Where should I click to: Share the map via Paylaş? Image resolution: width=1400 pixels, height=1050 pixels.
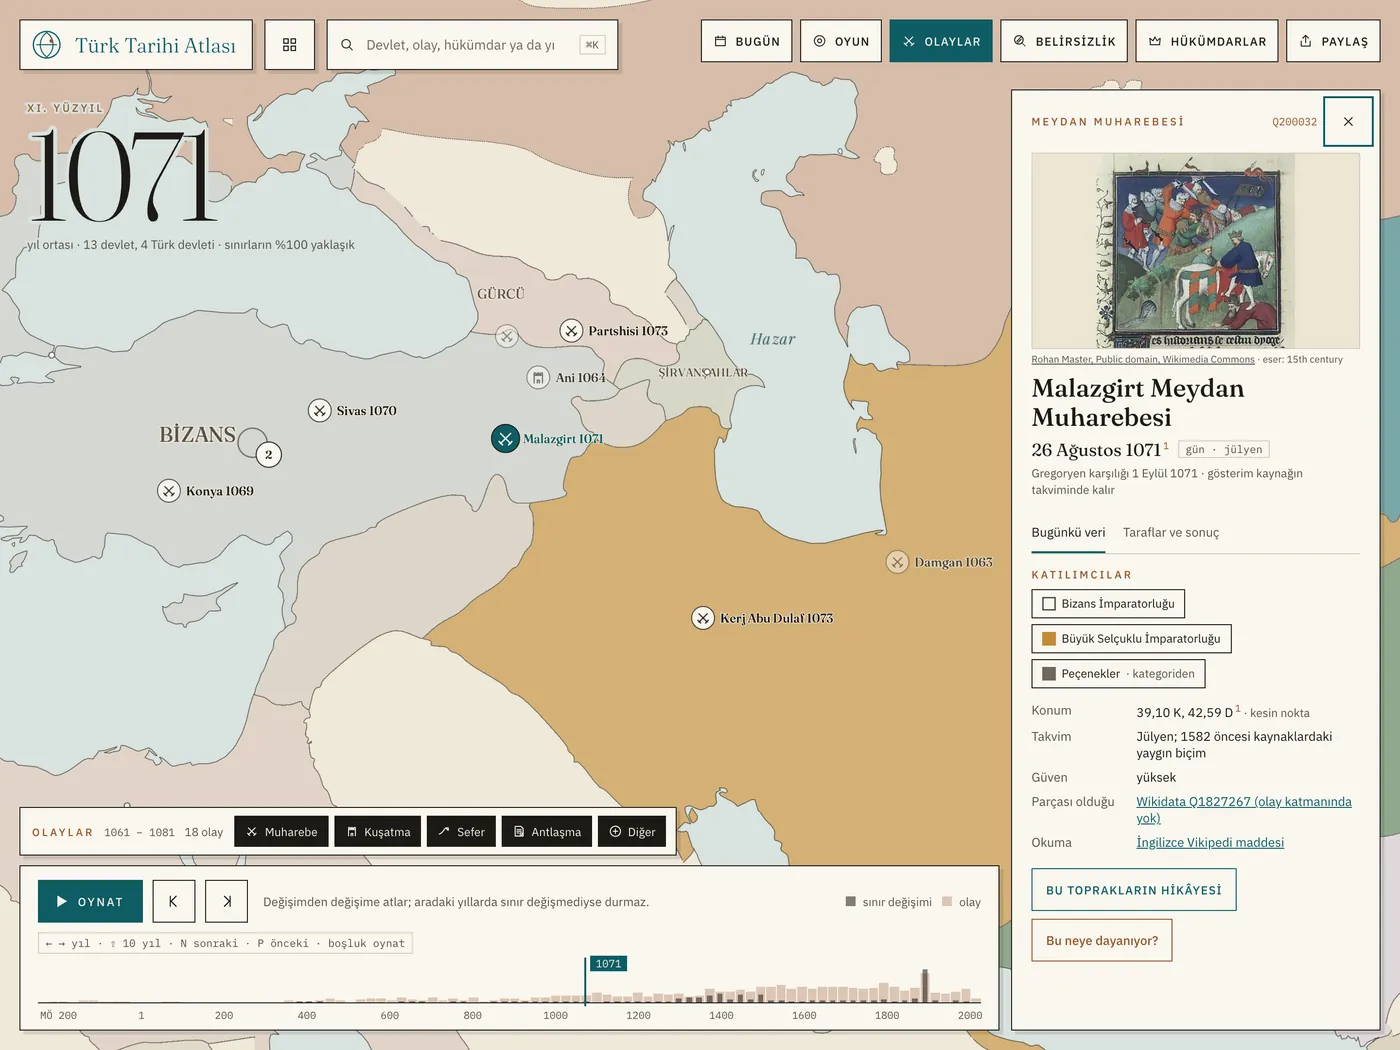1333,41
